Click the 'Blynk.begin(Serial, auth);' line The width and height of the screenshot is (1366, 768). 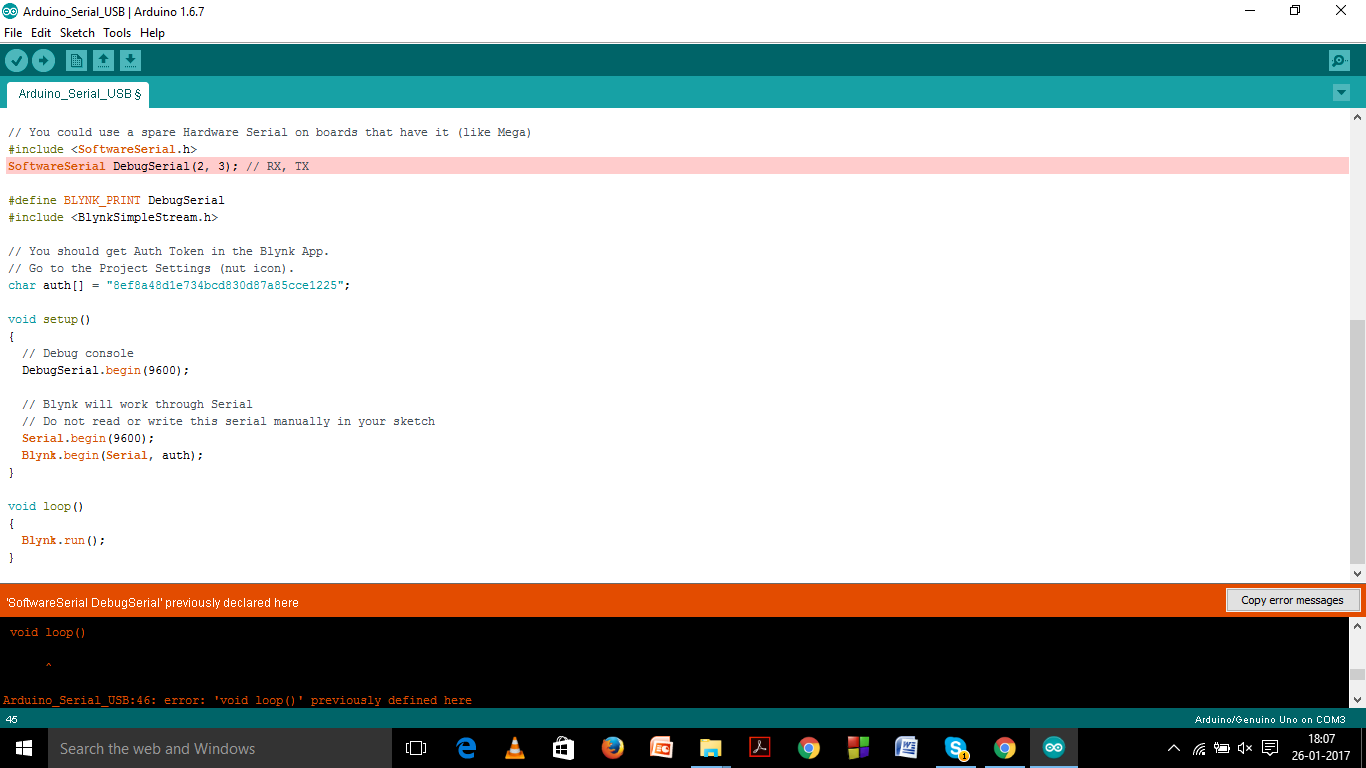(x=112, y=455)
